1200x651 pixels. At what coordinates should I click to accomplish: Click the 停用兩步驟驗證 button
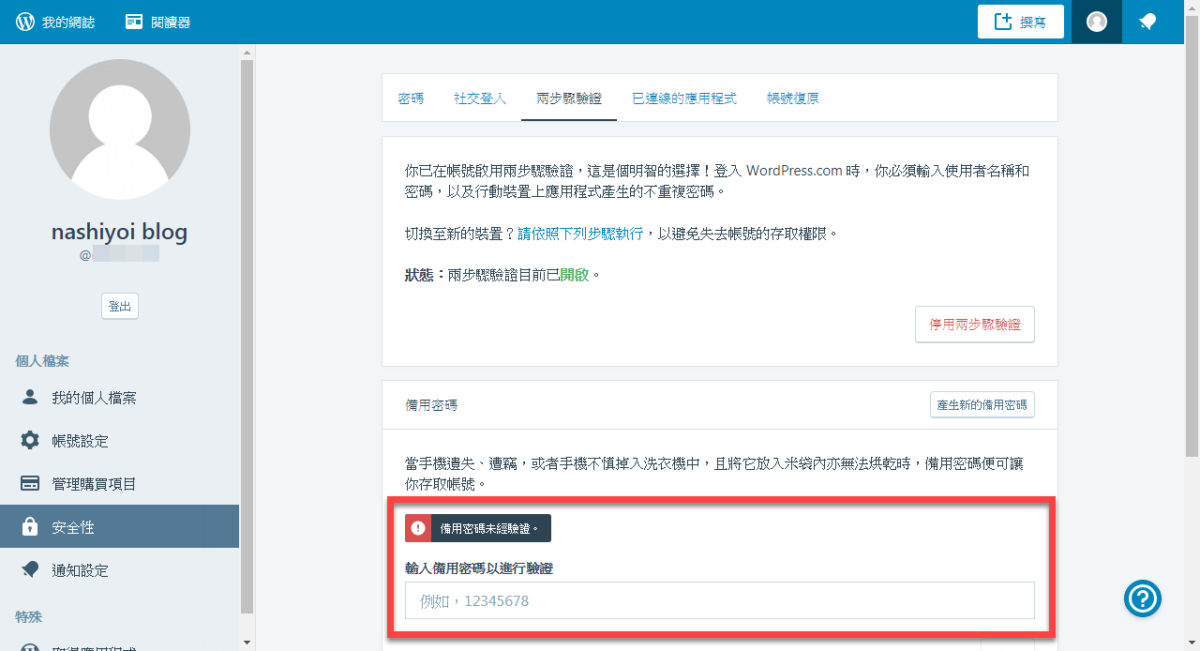(x=975, y=325)
